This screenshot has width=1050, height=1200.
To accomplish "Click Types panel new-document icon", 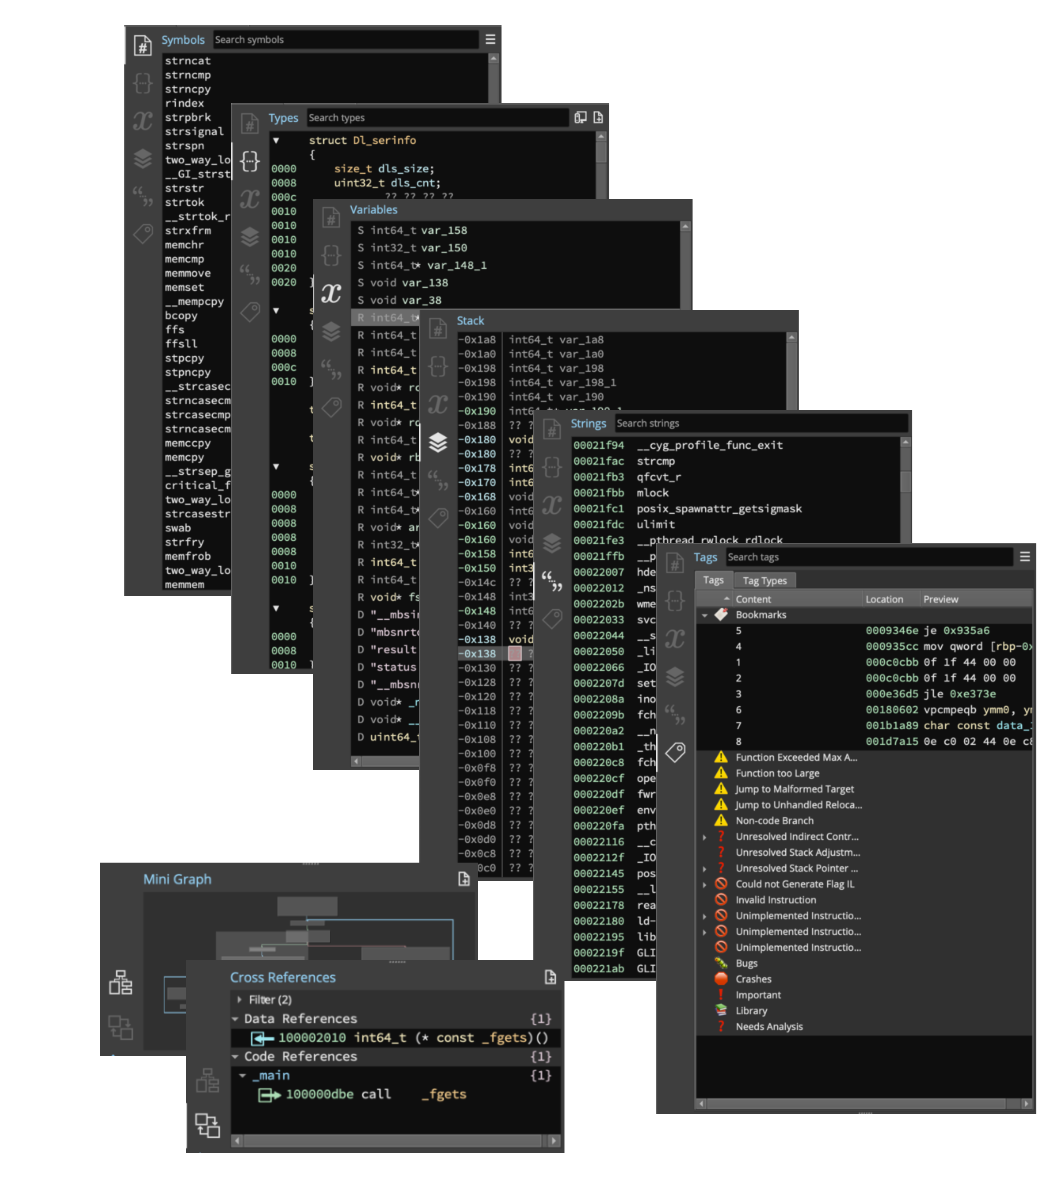I will point(598,118).
